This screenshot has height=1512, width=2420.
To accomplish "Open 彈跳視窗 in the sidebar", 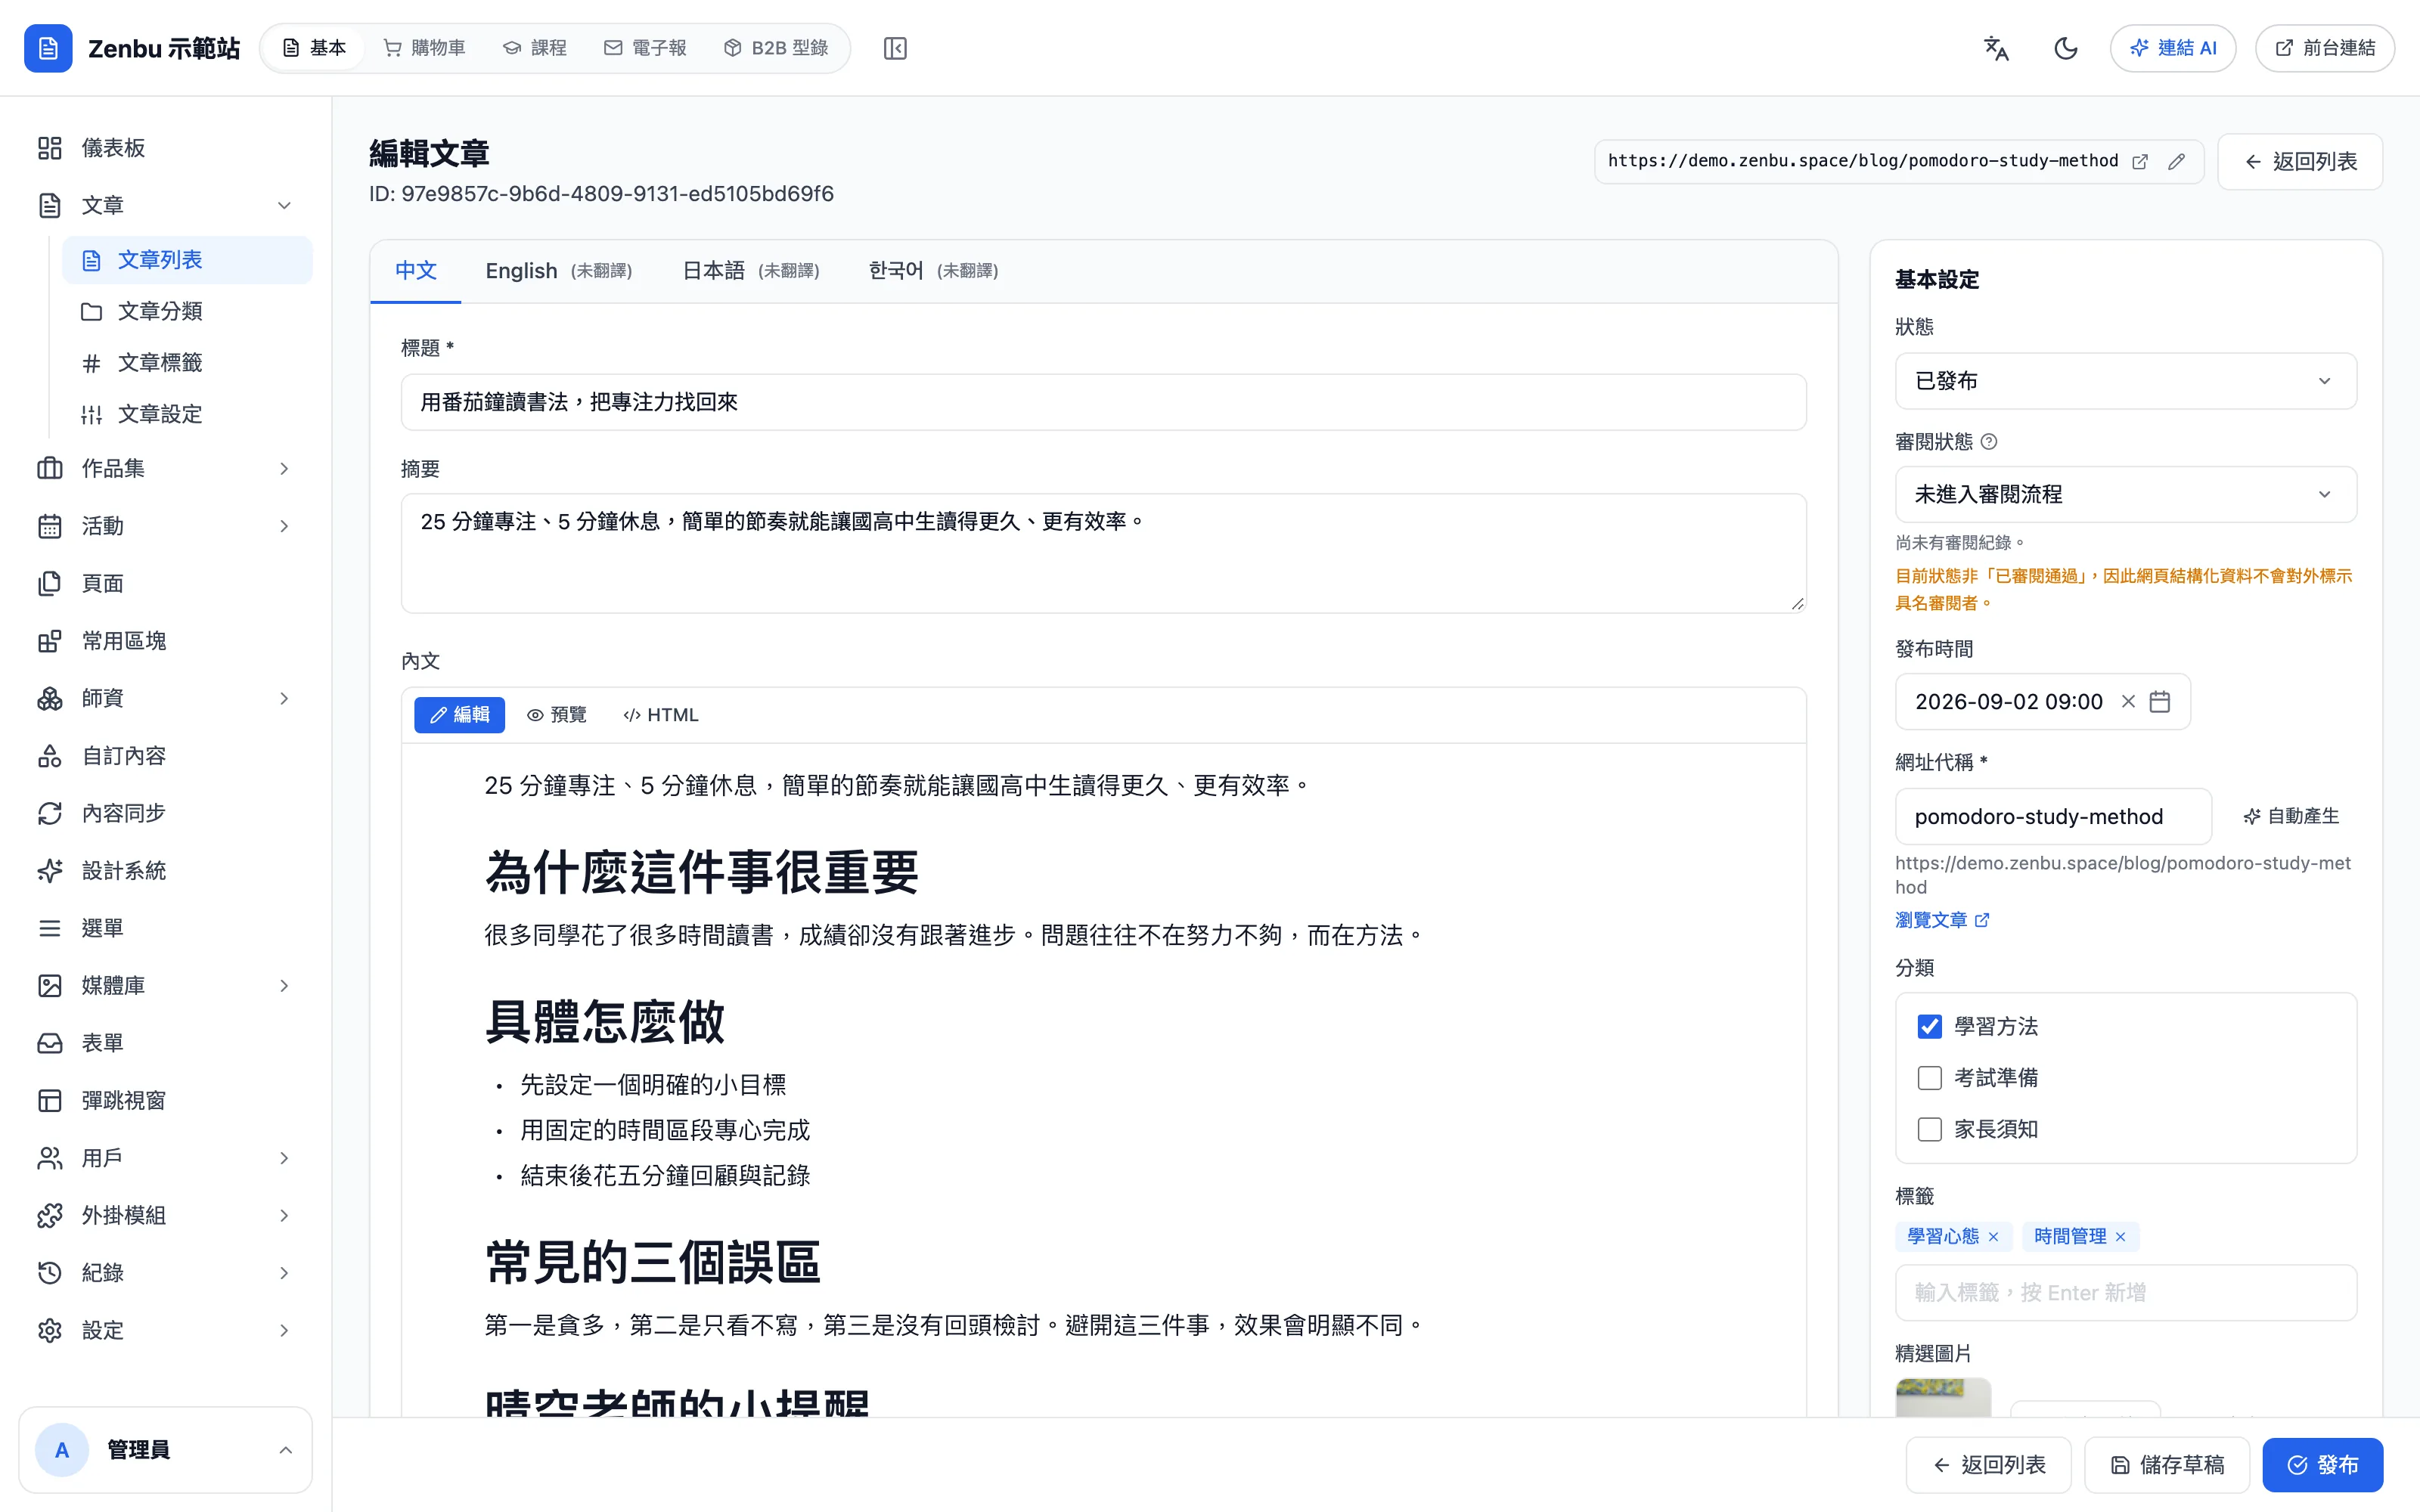I will (x=166, y=1100).
